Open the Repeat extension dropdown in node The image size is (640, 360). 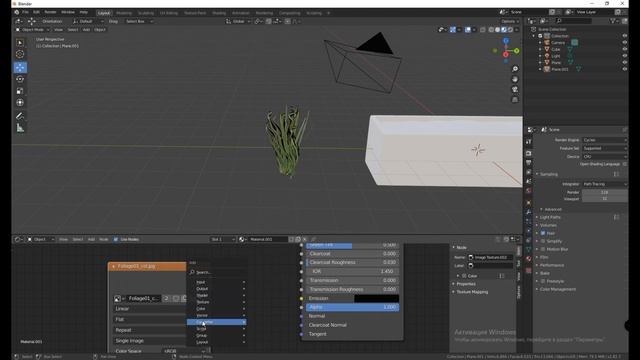(149, 330)
